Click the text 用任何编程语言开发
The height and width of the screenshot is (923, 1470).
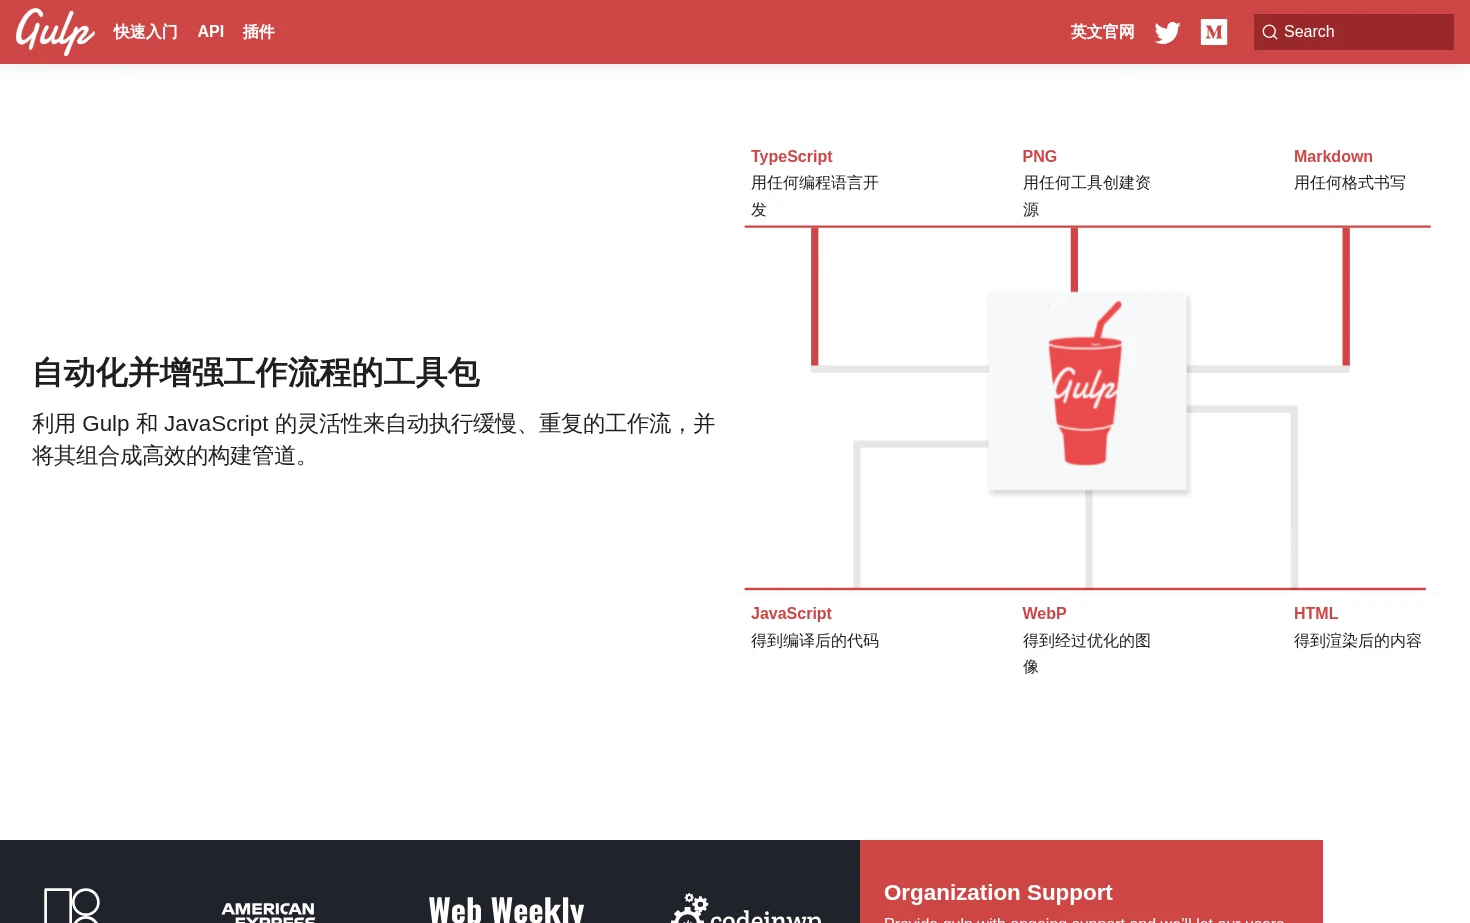pos(815,196)
